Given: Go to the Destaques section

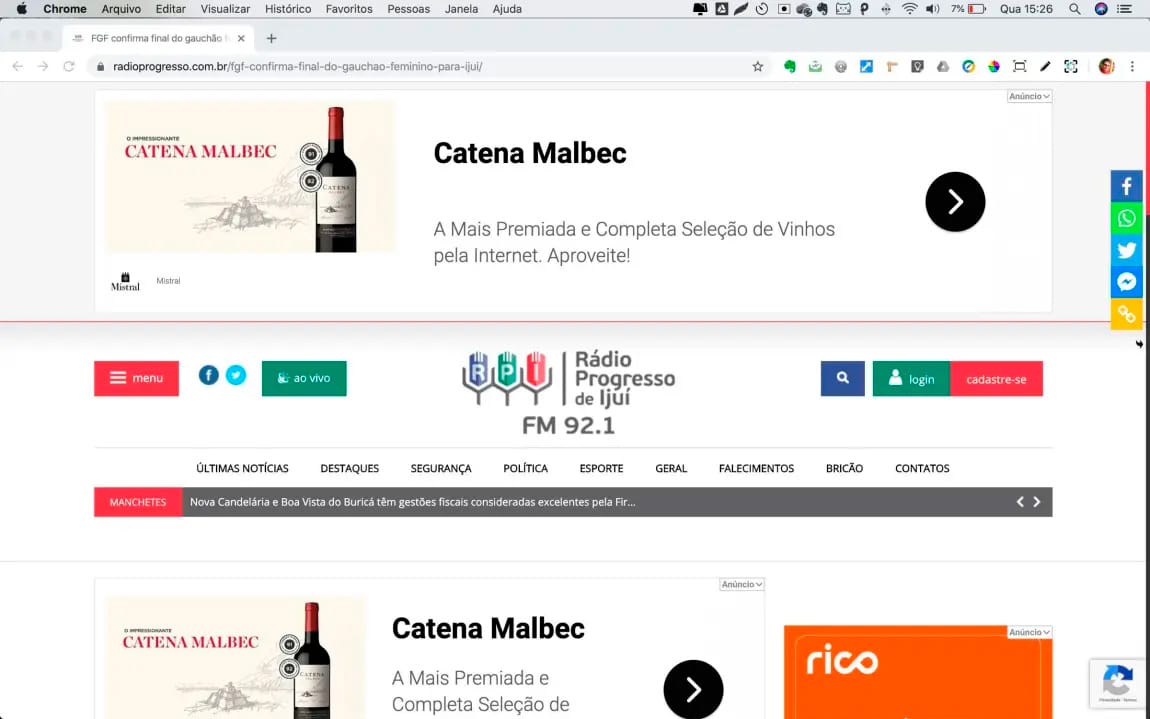Looking at the screenshot, I should click(x=350, y=468).
